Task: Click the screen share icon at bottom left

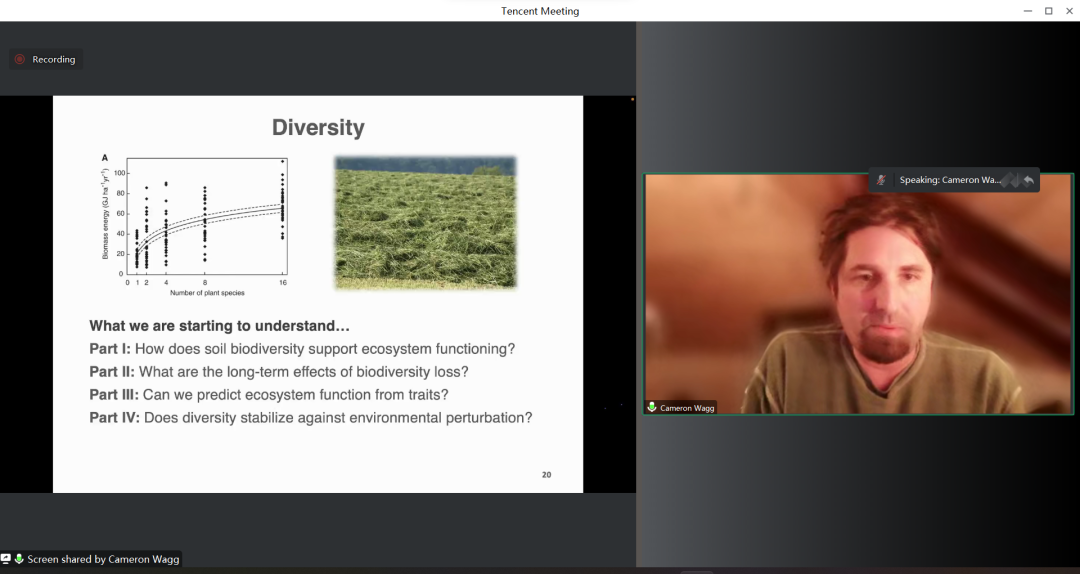Action: [x=6, y=559]
